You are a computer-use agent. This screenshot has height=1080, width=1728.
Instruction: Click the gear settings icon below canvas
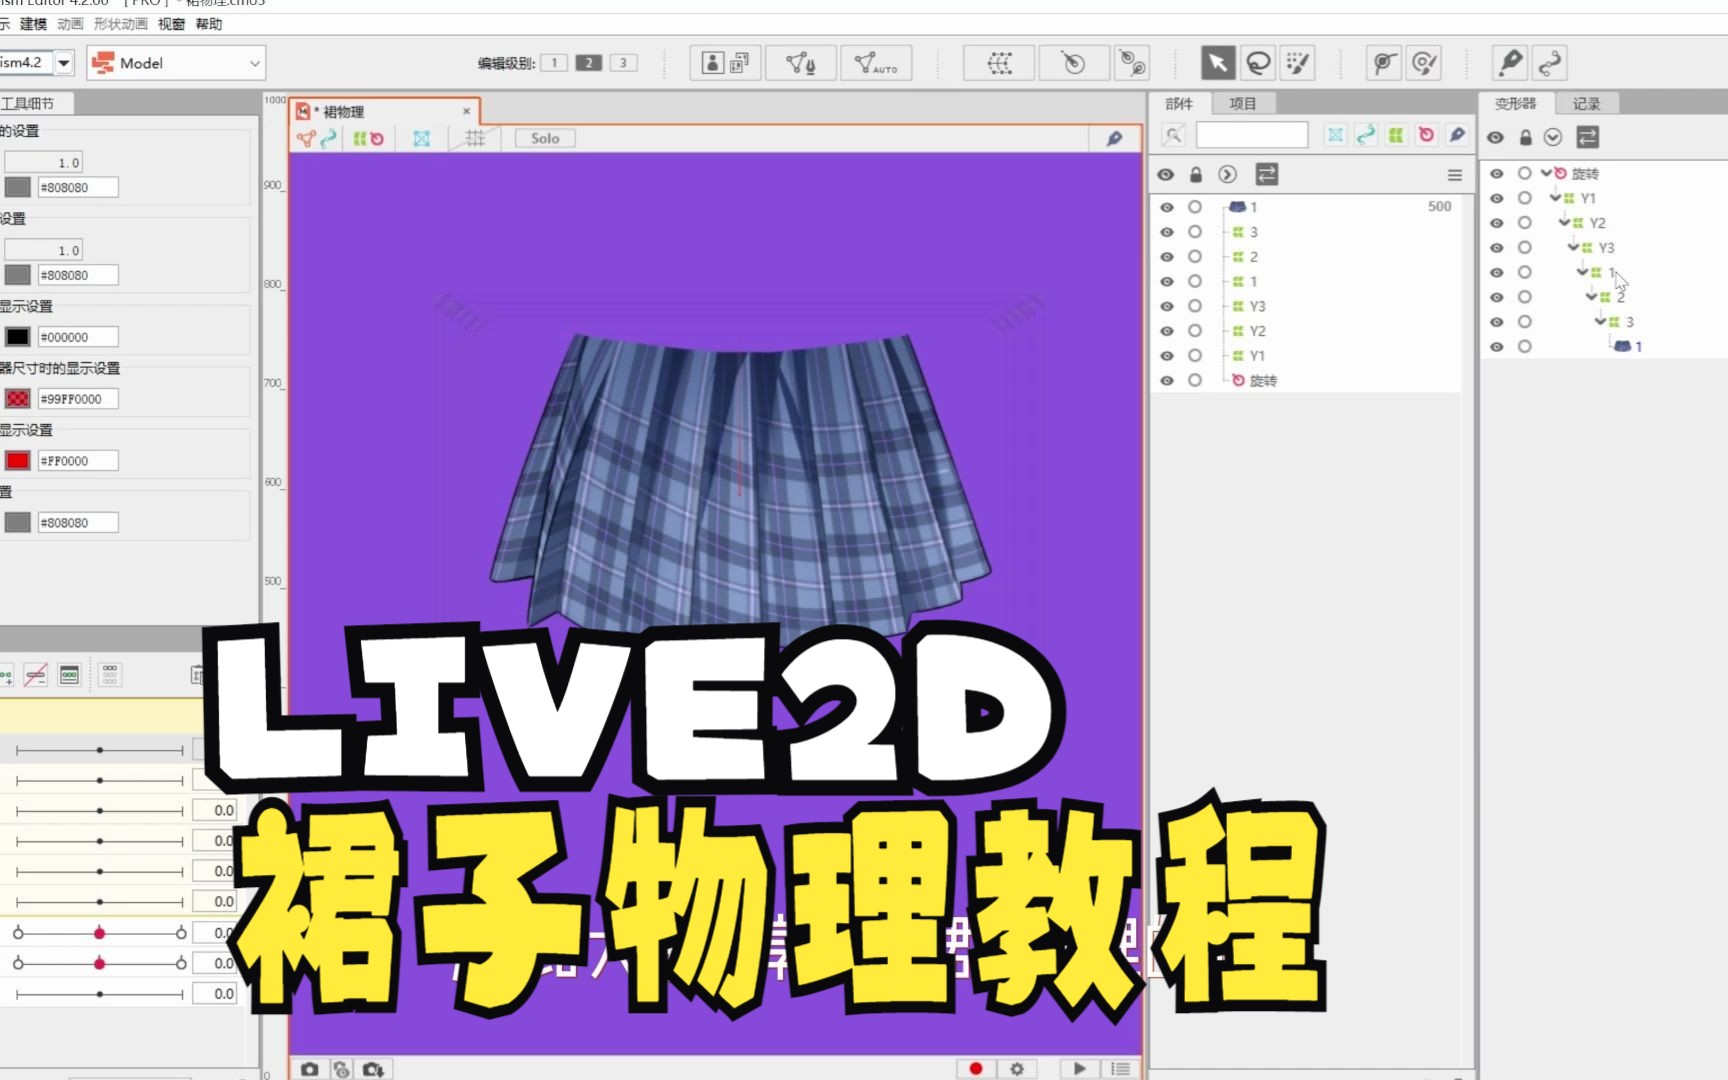click(x=1017, y=1069)
